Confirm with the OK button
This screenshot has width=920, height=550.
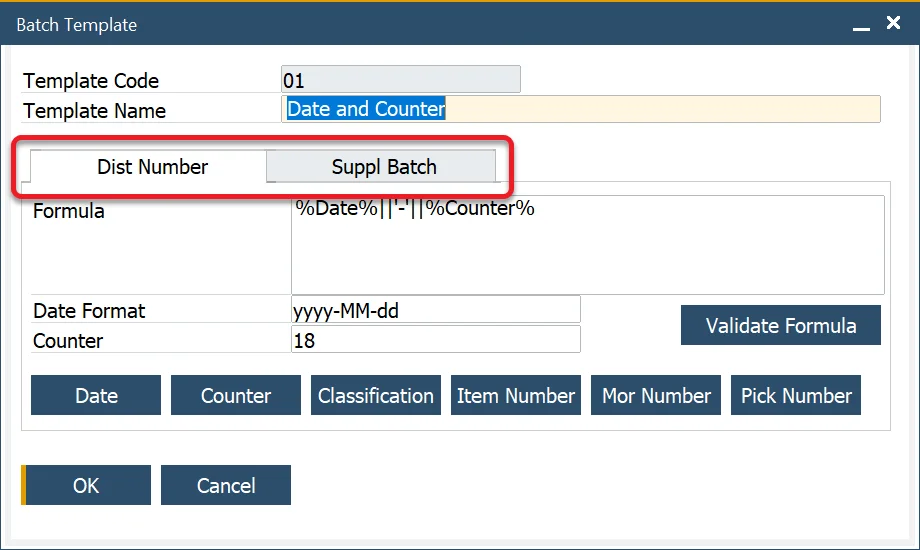point(87,486)
